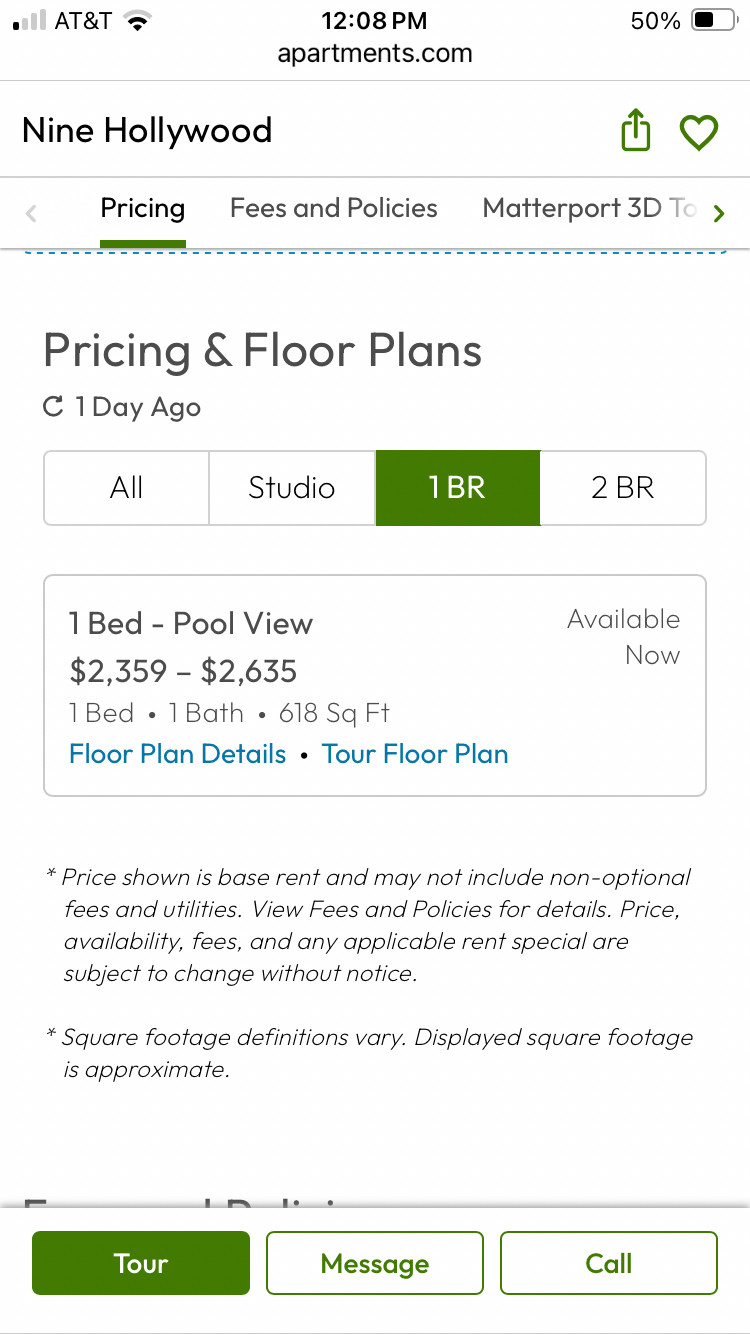The image size is (750, 1334).
Task: Select the 2 BR filter
Action: pyautogui.click(x=623, y=488)
